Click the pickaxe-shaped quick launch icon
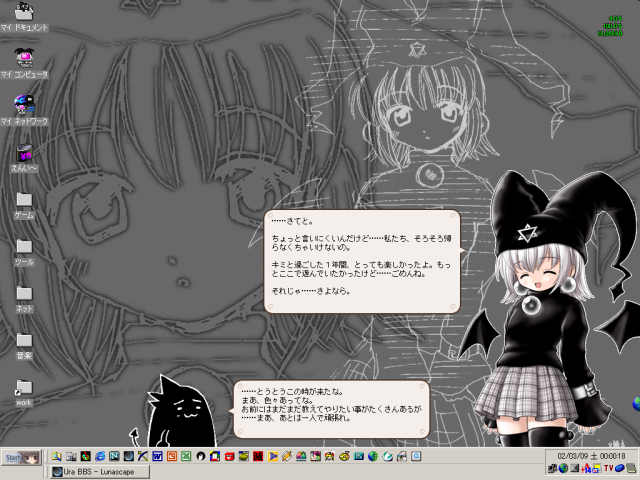 click(143, 456)
